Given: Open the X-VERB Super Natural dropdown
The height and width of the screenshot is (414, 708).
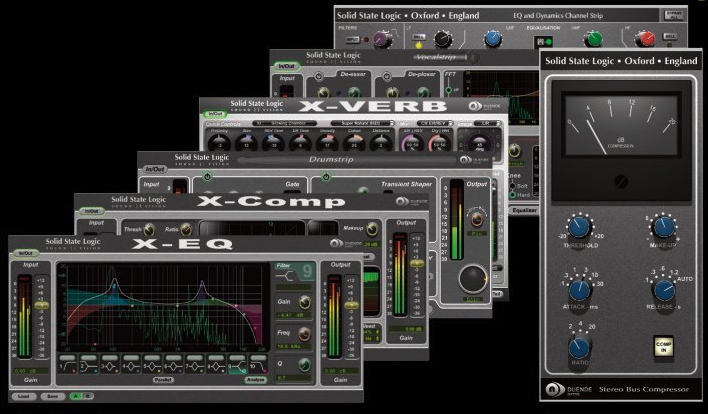Looking at the screenshot, I should (x=363, y=123).
